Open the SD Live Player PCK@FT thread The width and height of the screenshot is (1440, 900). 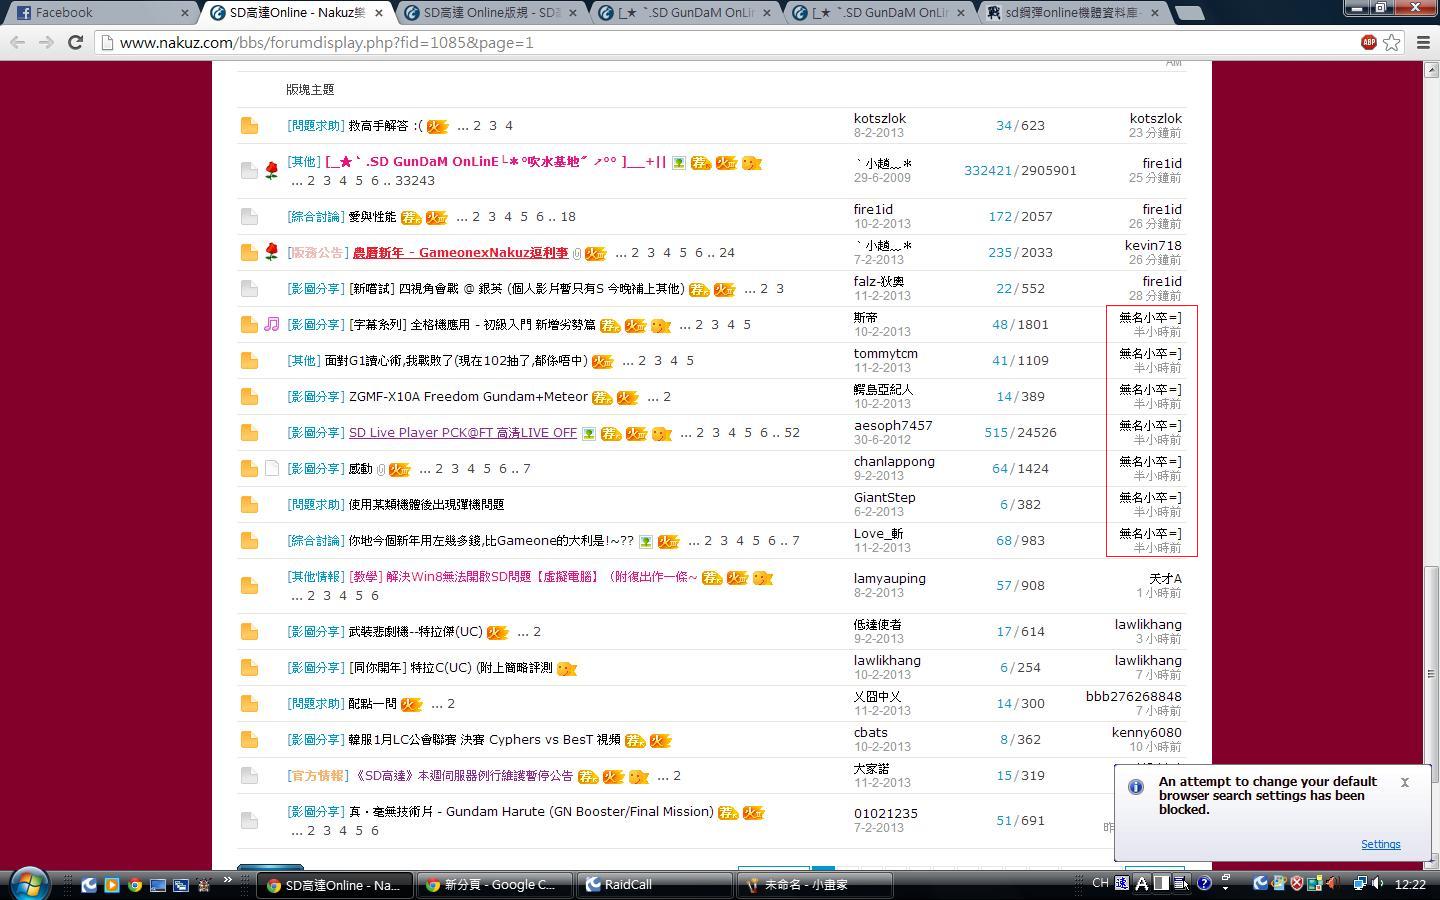coord(463,432)
